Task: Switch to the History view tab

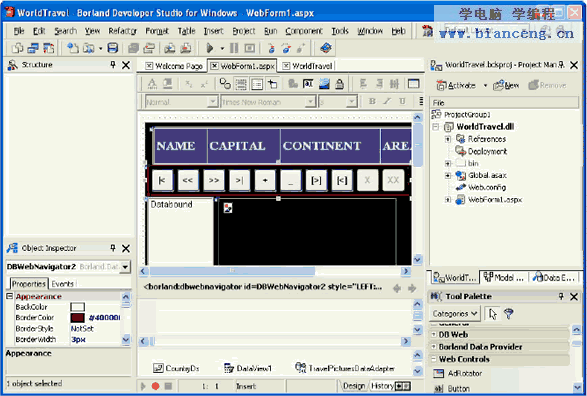Action: tap(382, 386)
